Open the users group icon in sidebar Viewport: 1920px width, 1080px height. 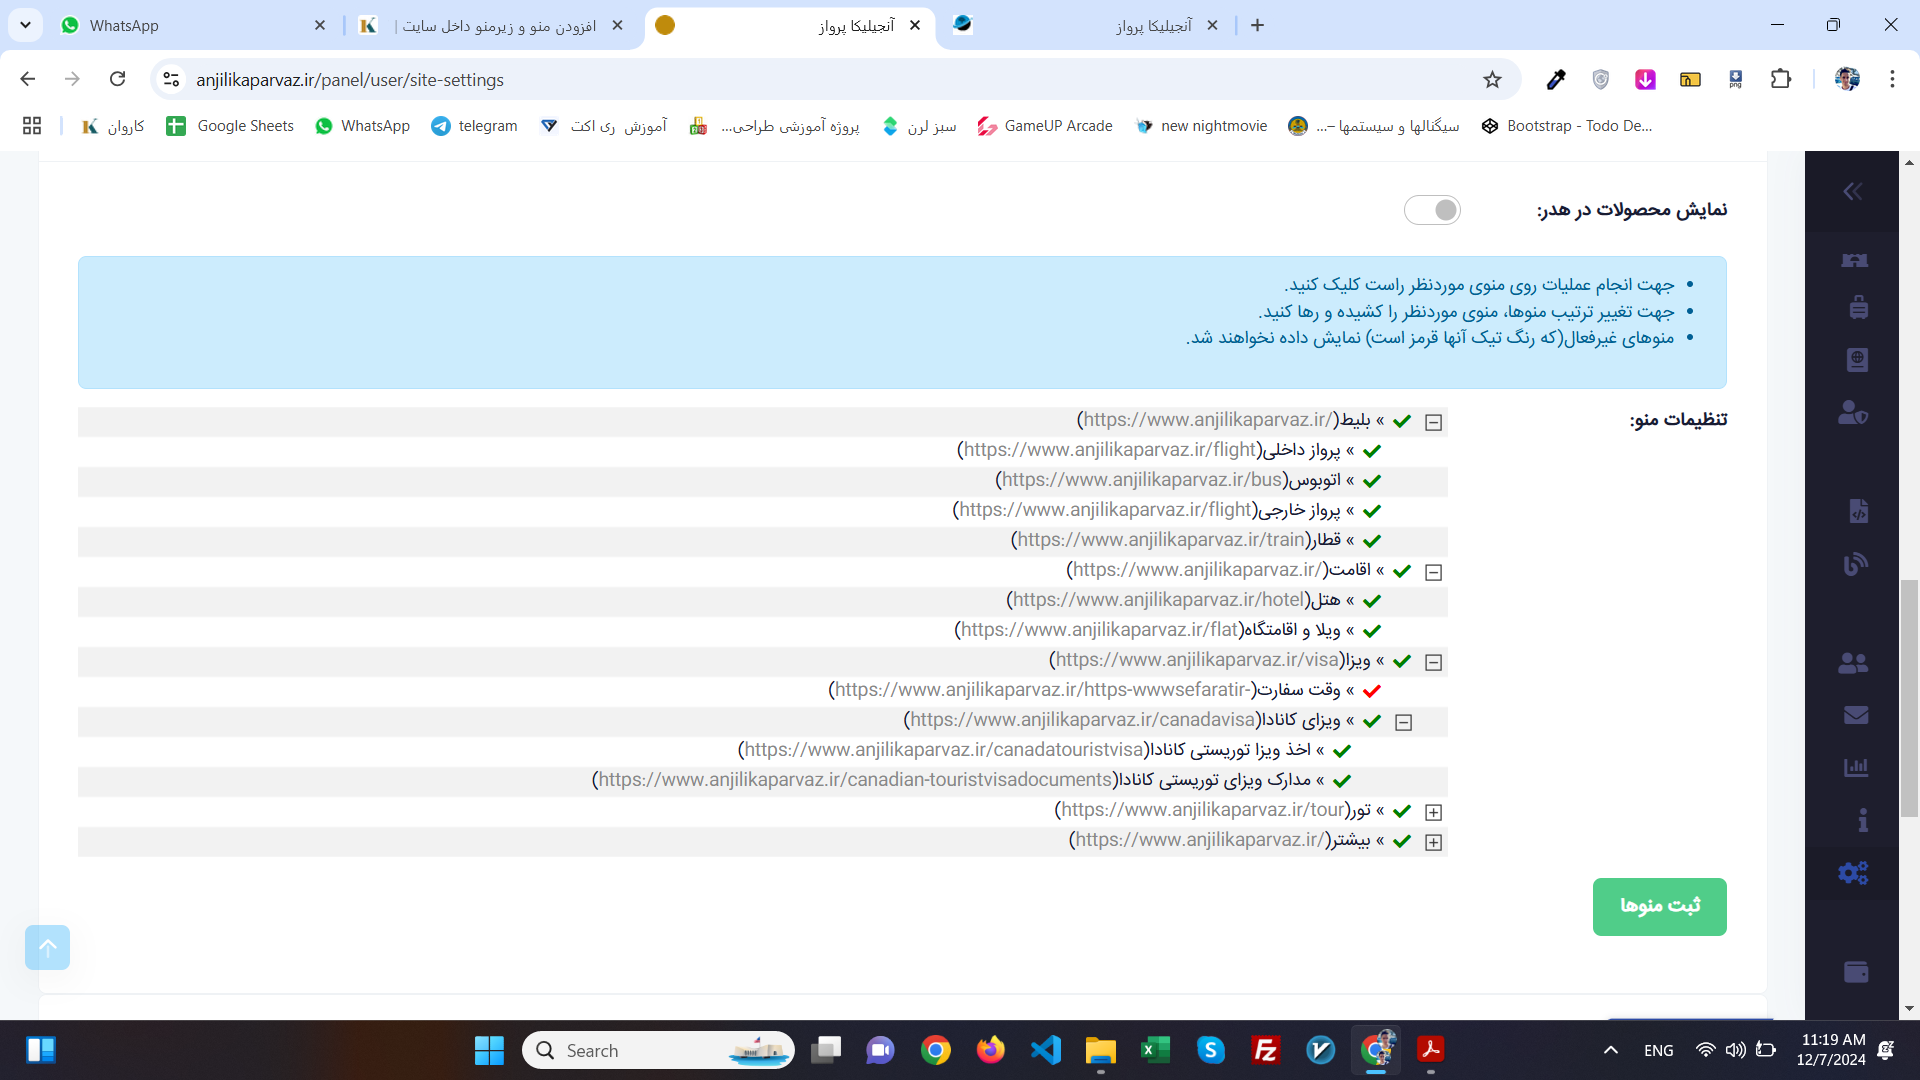(x=1853, y=663)
